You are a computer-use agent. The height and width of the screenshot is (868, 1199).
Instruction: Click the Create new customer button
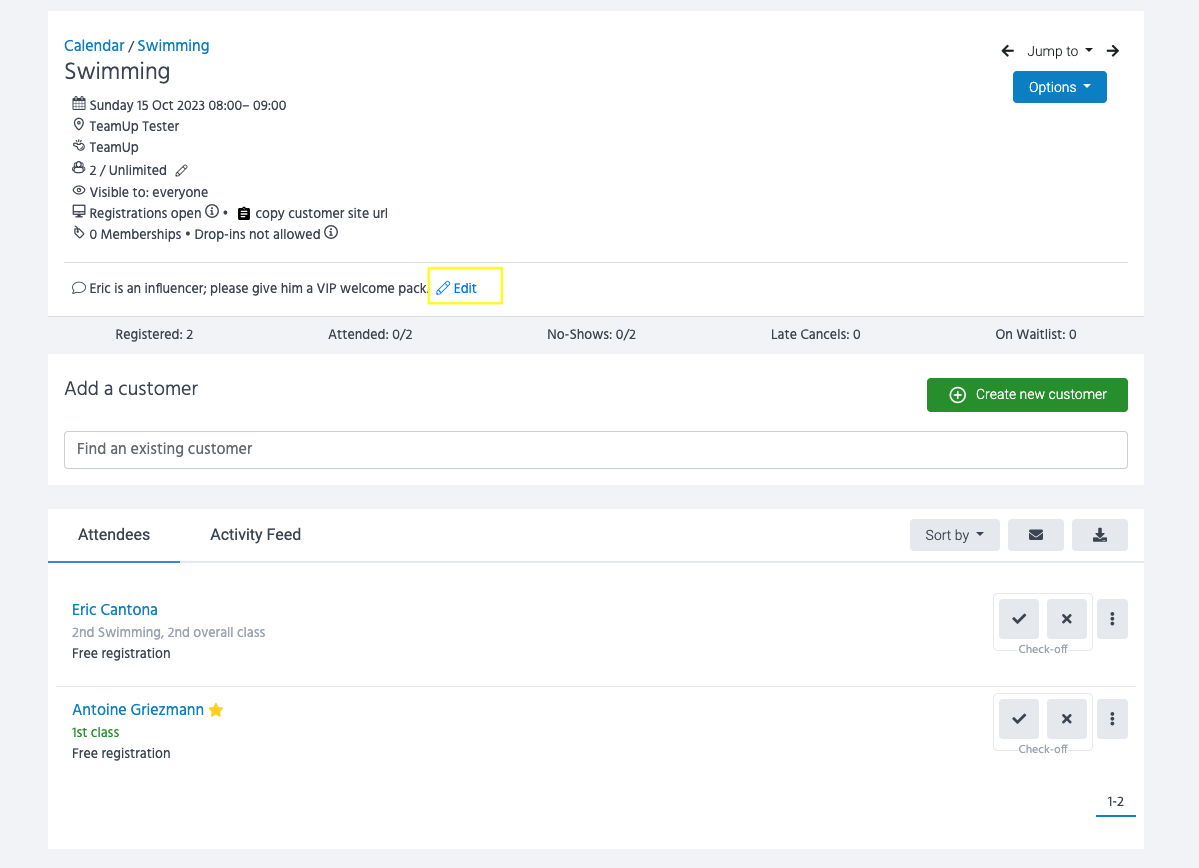[1027, 395]
